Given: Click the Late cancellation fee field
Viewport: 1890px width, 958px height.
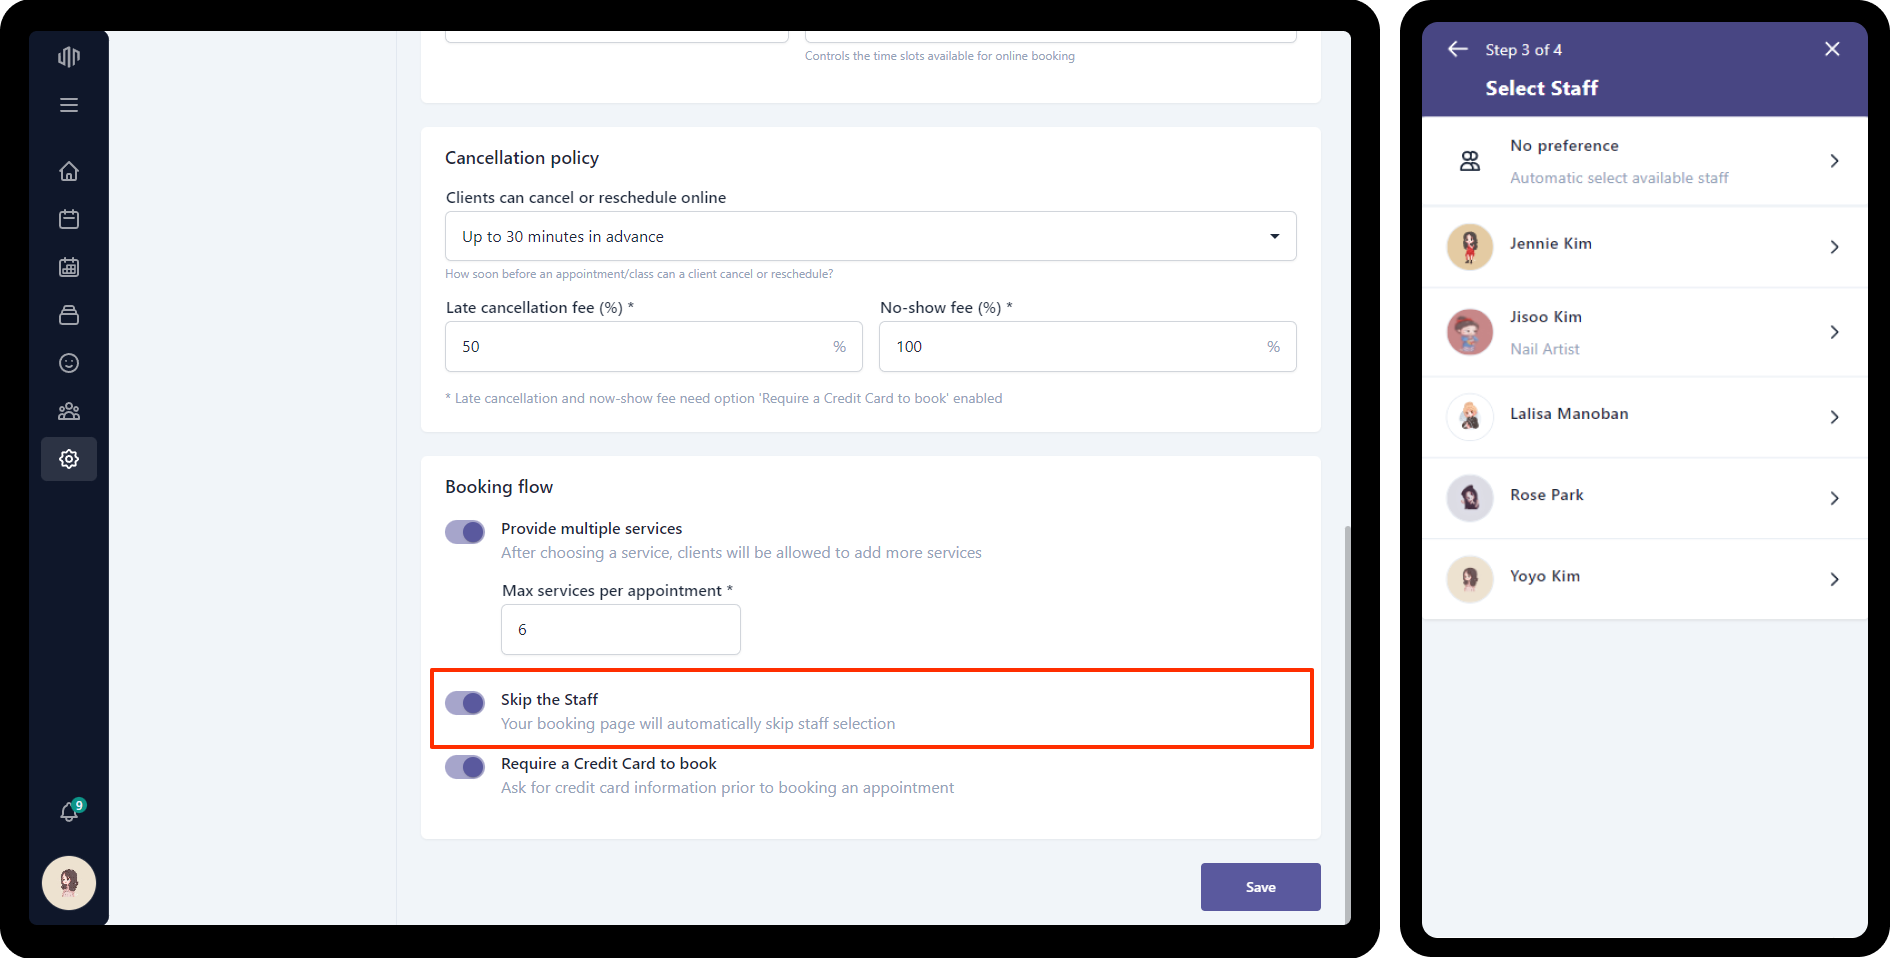Looking at the screenshot, I should coord(640,347).
